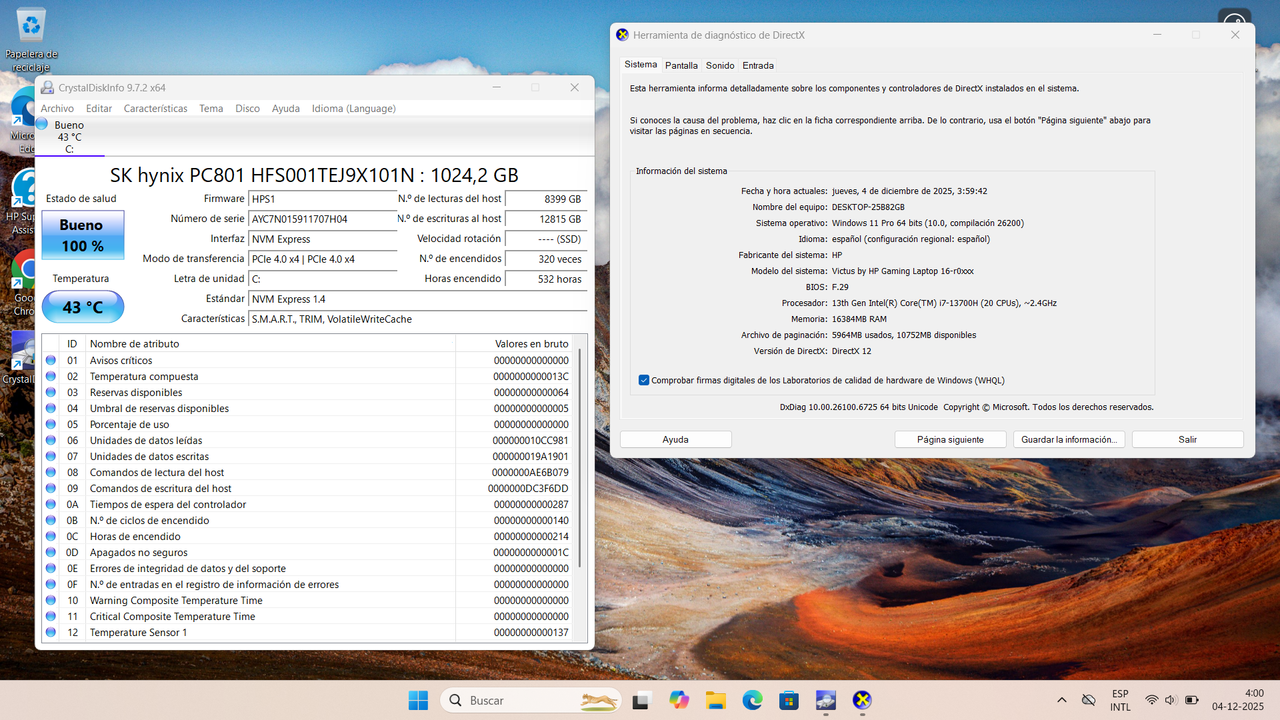The width and height of the screenshot is (1280, 720).
Task: Open the Microsoft Store from the taskbar
Action: 788,699
